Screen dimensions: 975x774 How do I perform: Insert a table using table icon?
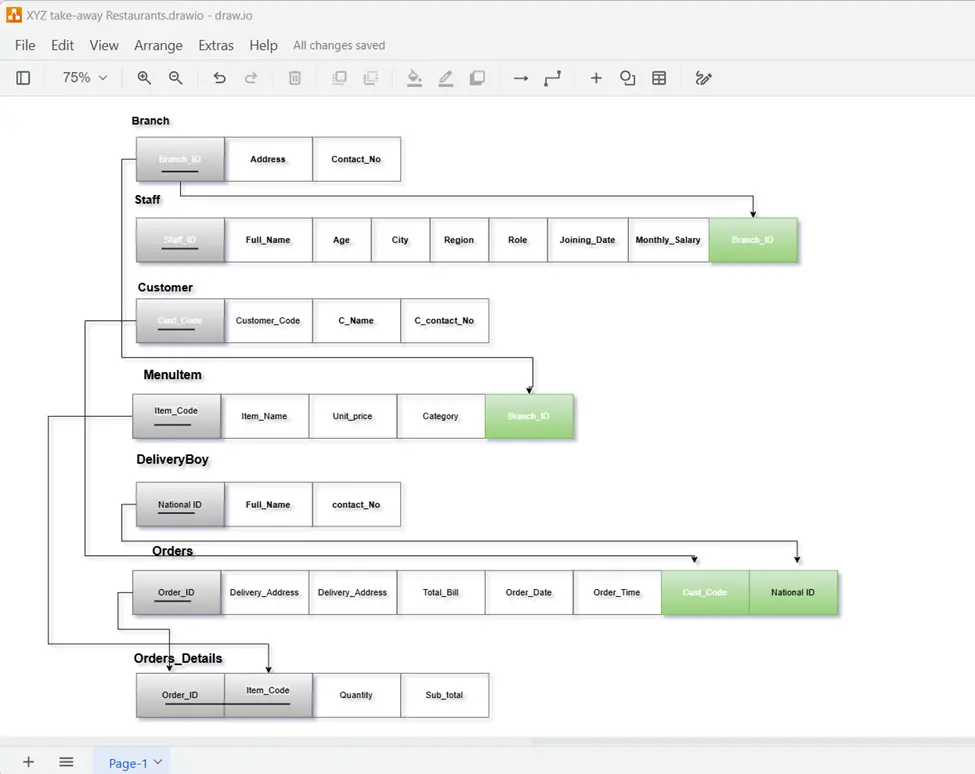tap(659, 78)
